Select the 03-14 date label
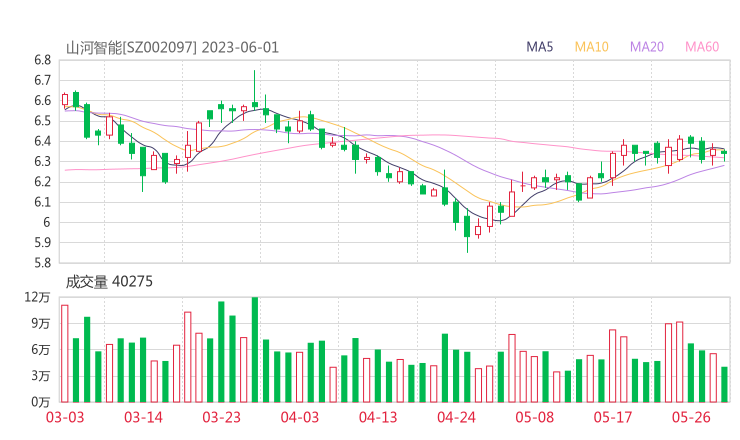740x440 pixels. click(143, 417)
